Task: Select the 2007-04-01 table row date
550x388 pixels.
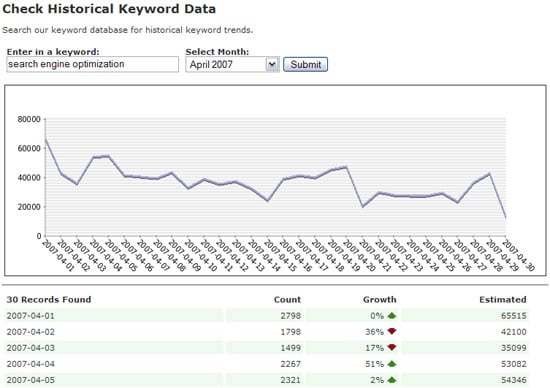Action: (31, 316)
